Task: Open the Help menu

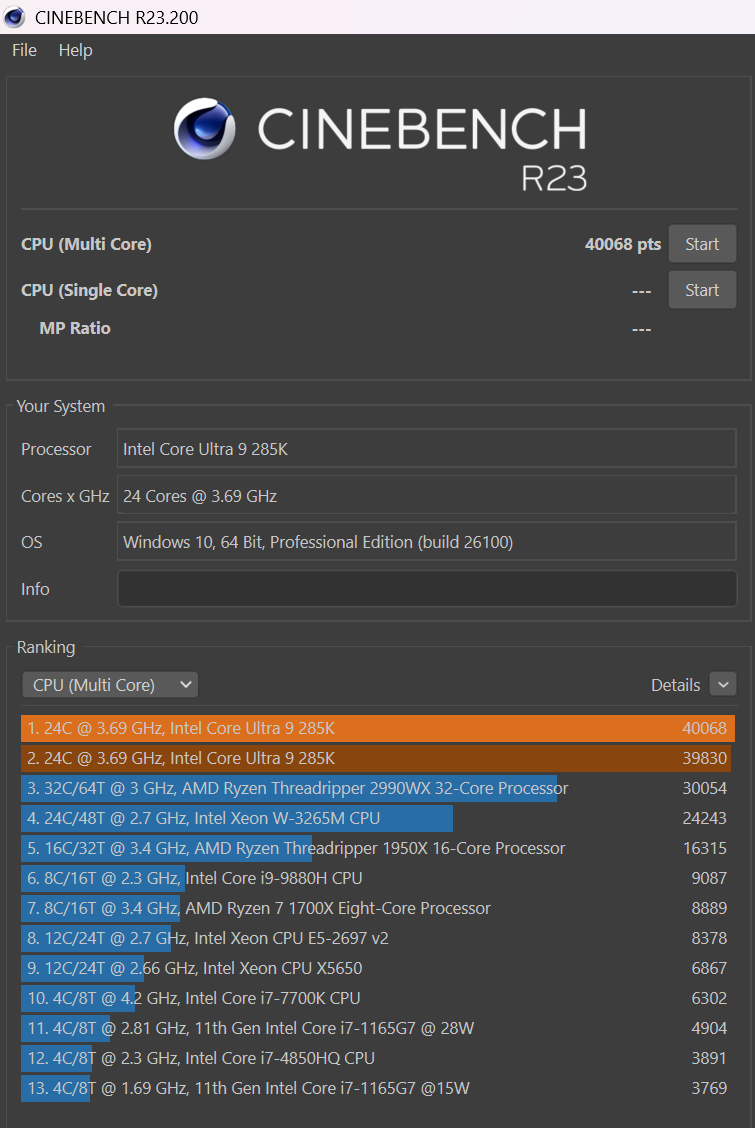Action: [75, 50]
